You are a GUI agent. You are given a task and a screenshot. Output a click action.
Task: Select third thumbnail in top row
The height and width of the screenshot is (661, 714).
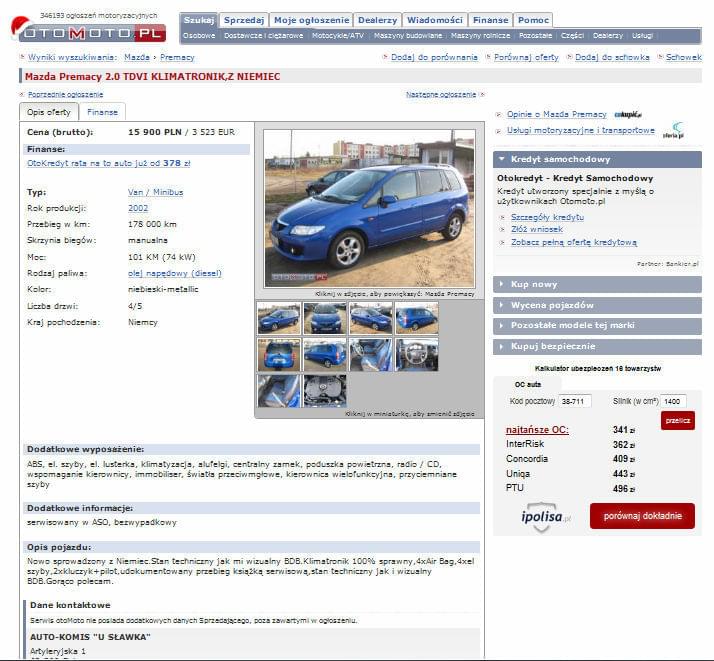click(x=371, y=318)
